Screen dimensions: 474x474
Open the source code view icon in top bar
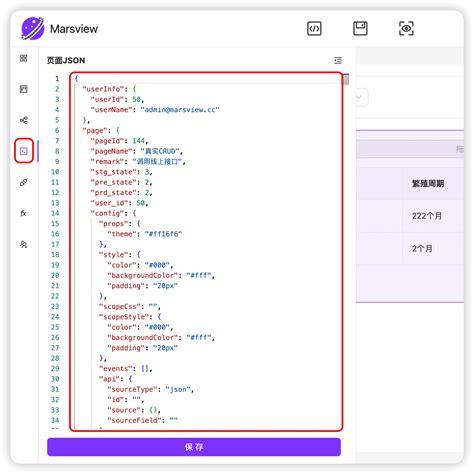pos(314,28)
